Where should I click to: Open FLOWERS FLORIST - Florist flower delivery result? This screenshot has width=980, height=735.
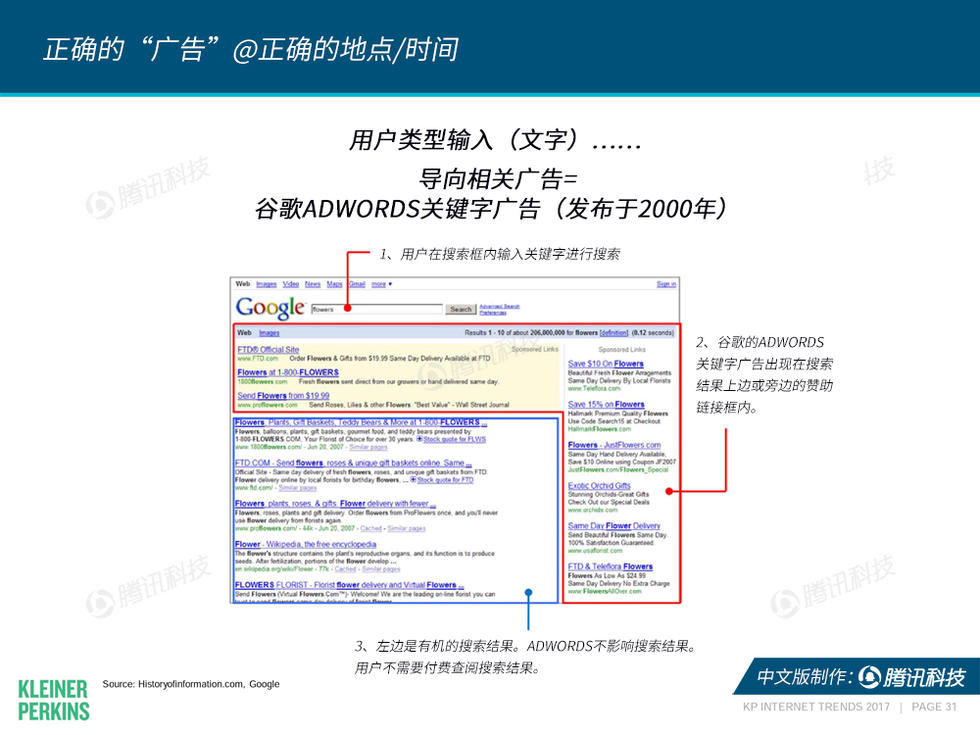tap(349, 585)
